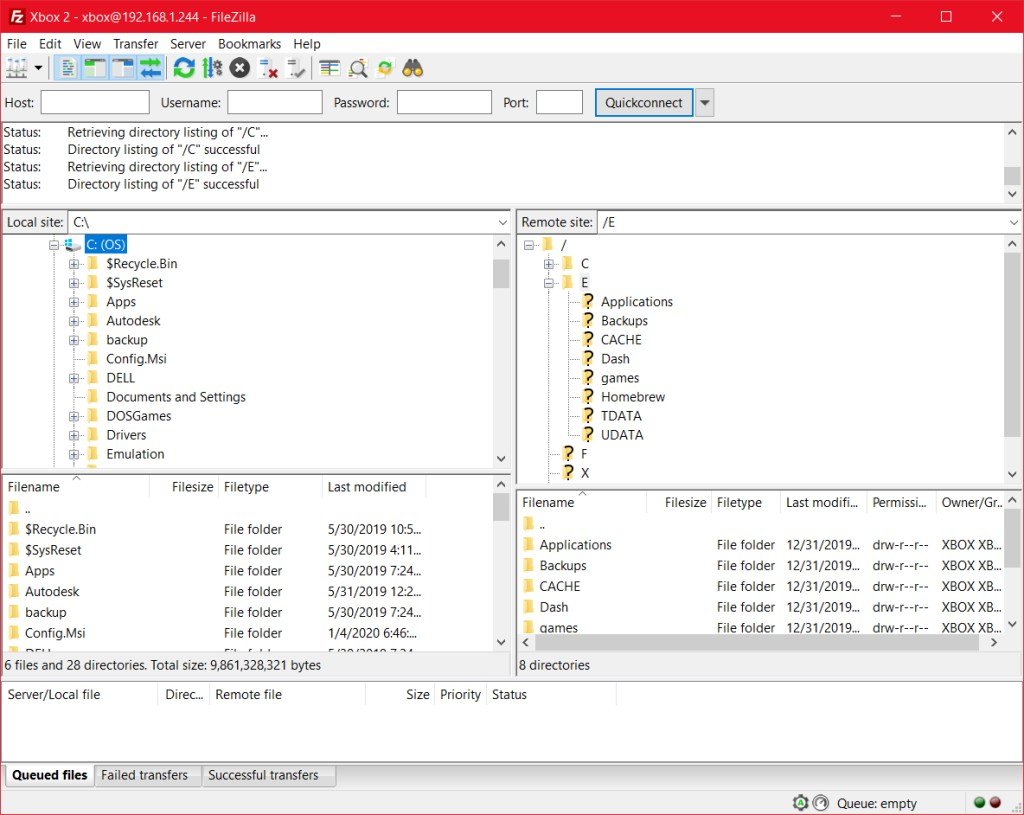Focus the Username input field
The image size is (1024, 815).
(x=275, y=103)
